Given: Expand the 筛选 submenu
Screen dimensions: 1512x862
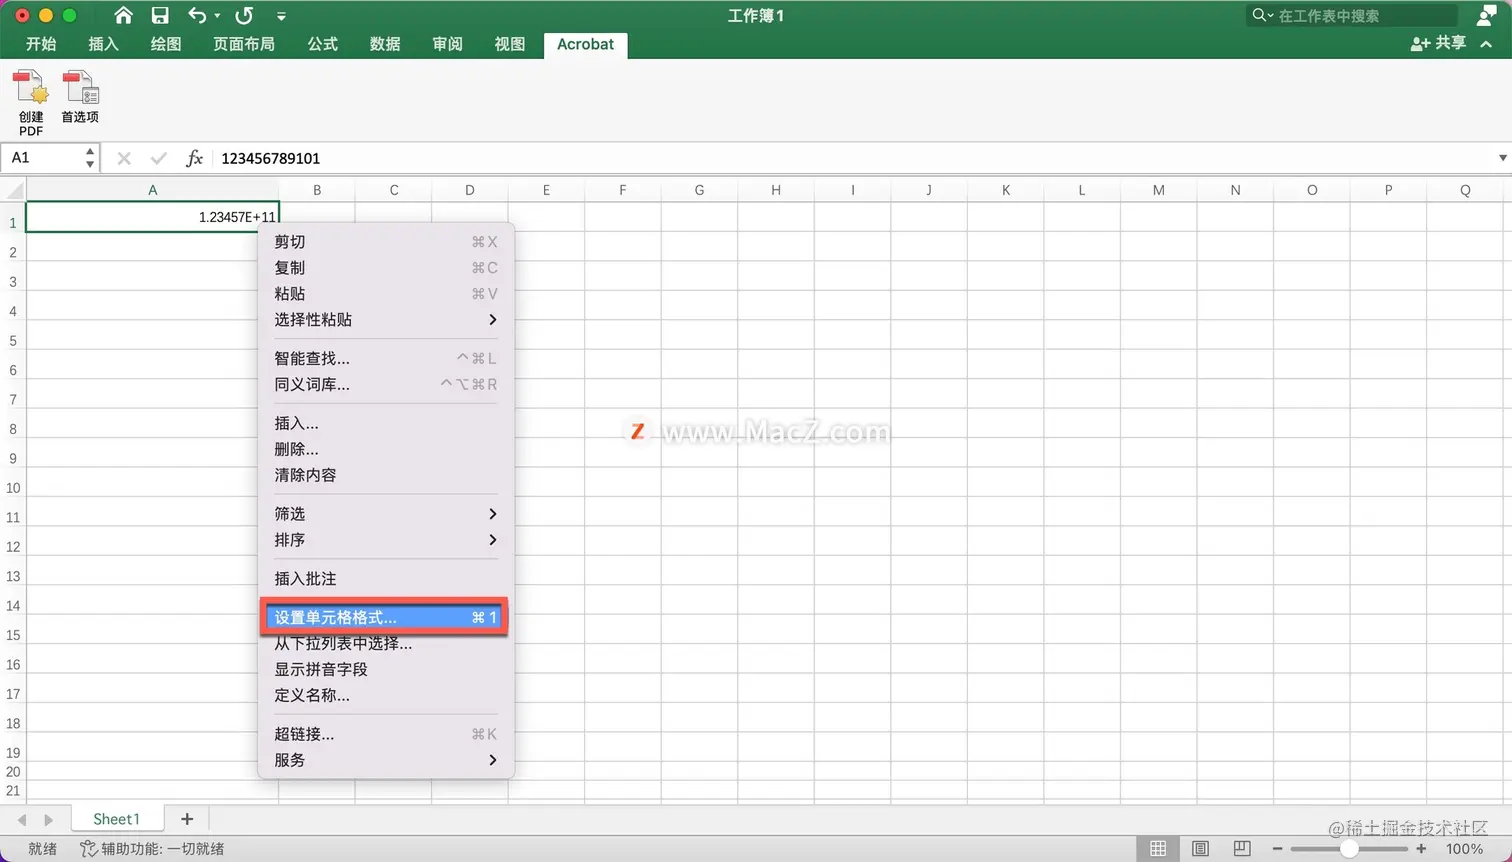Looking at the screenshot, I should point(386,514).
